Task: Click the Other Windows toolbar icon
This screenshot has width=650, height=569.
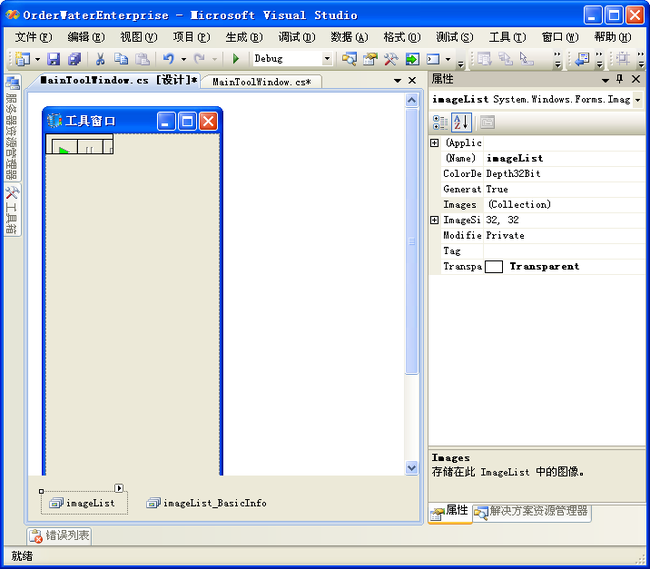Action: (433, 59)
